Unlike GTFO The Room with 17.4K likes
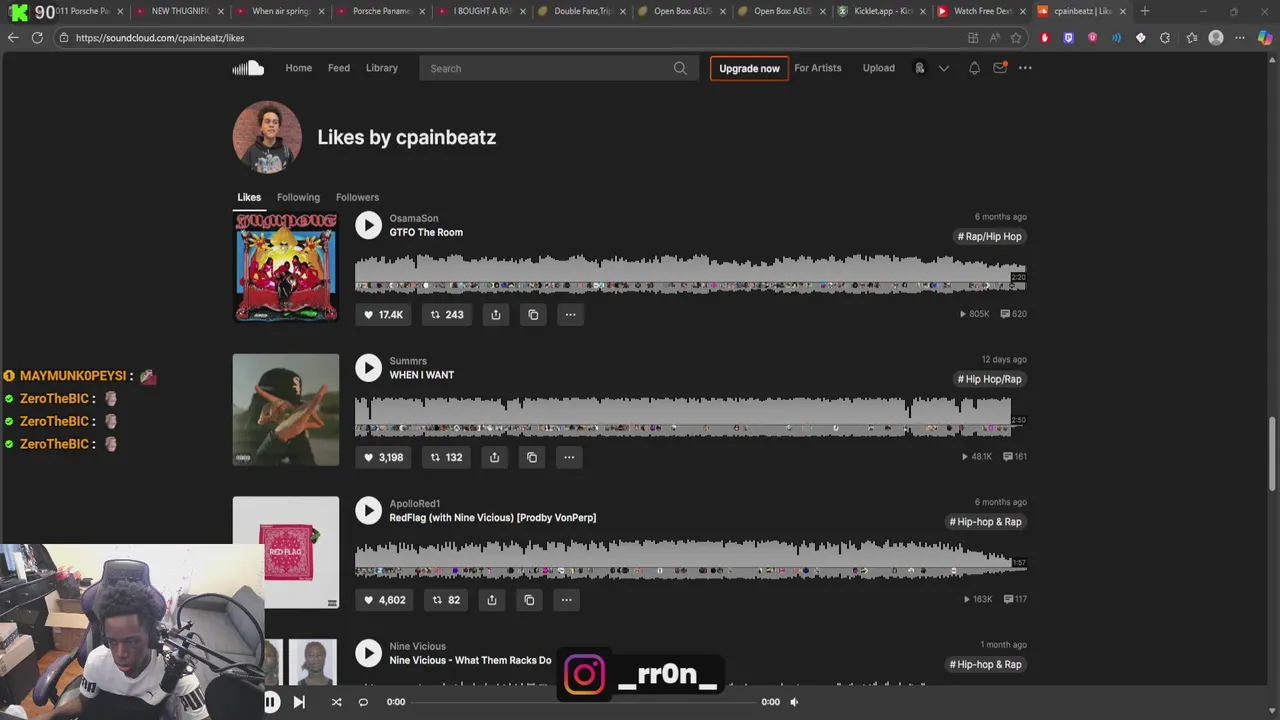This screenshot has width=1280, height=720. point(382,314)
